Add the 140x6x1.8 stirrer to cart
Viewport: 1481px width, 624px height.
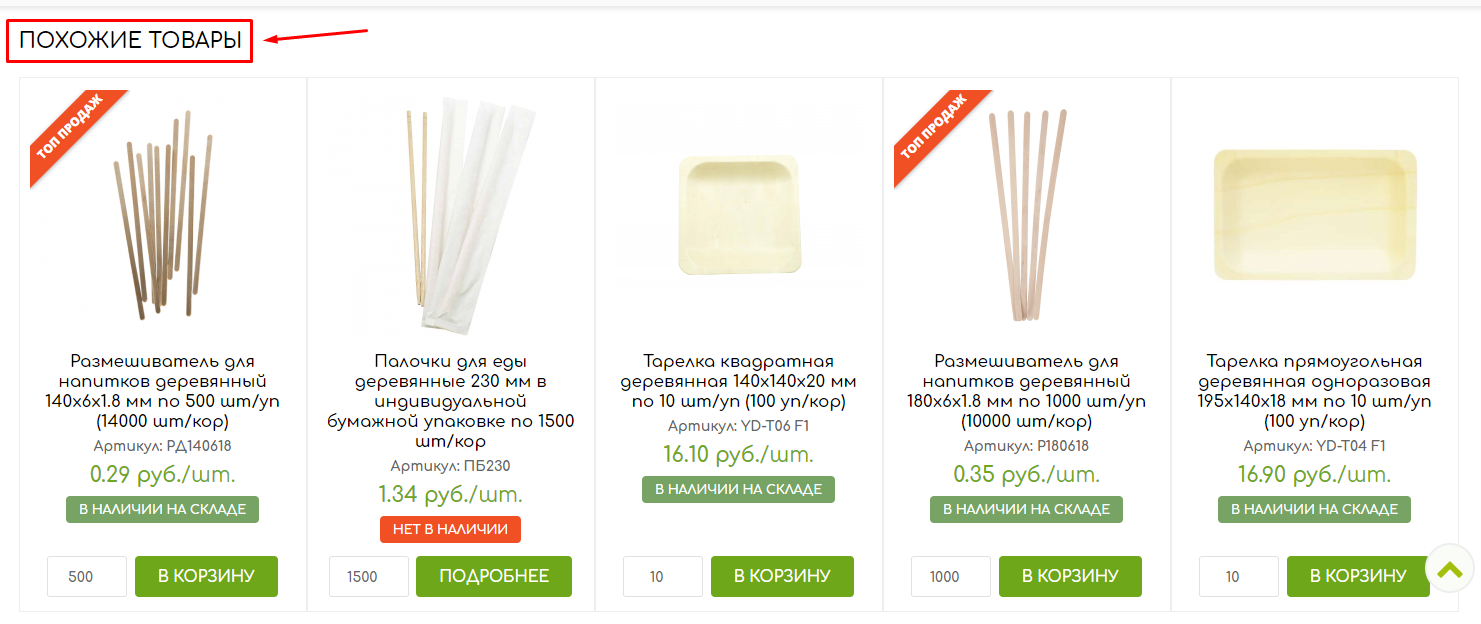coord(206,576)
